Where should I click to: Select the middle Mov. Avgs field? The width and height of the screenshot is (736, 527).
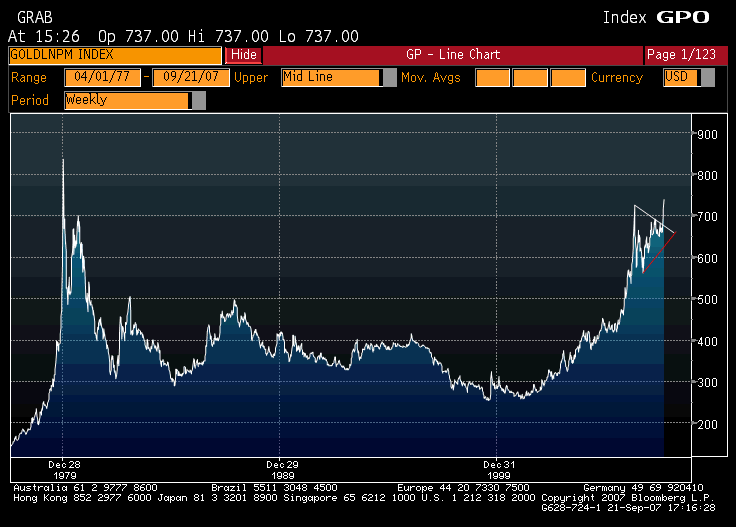click(x=530, y=77)
